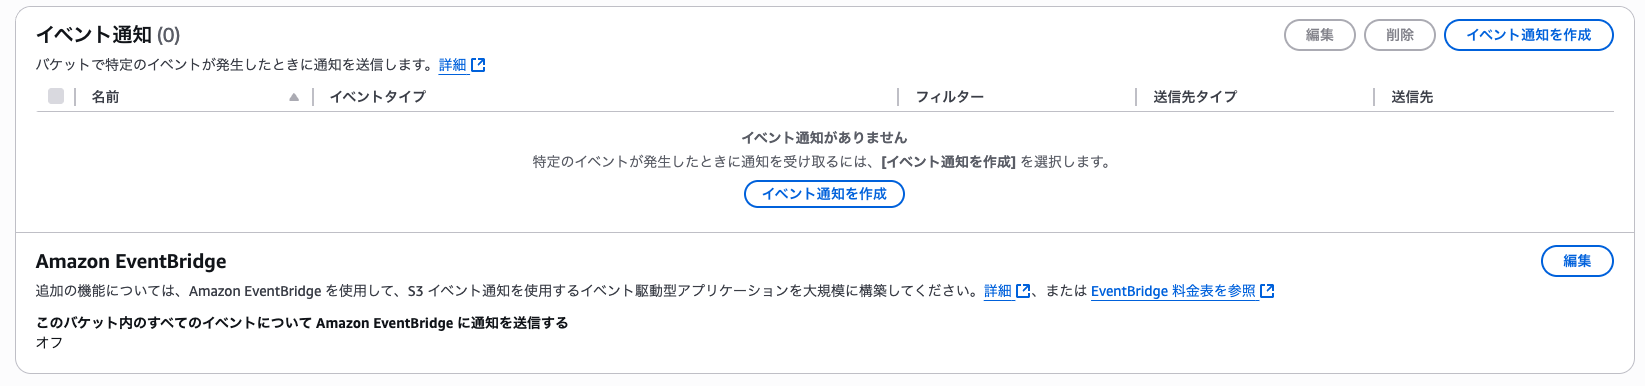This screenshot has width=1645, height=386.
Task: Sort by 名前 using the triangle icon
Action: pos(294,97)
